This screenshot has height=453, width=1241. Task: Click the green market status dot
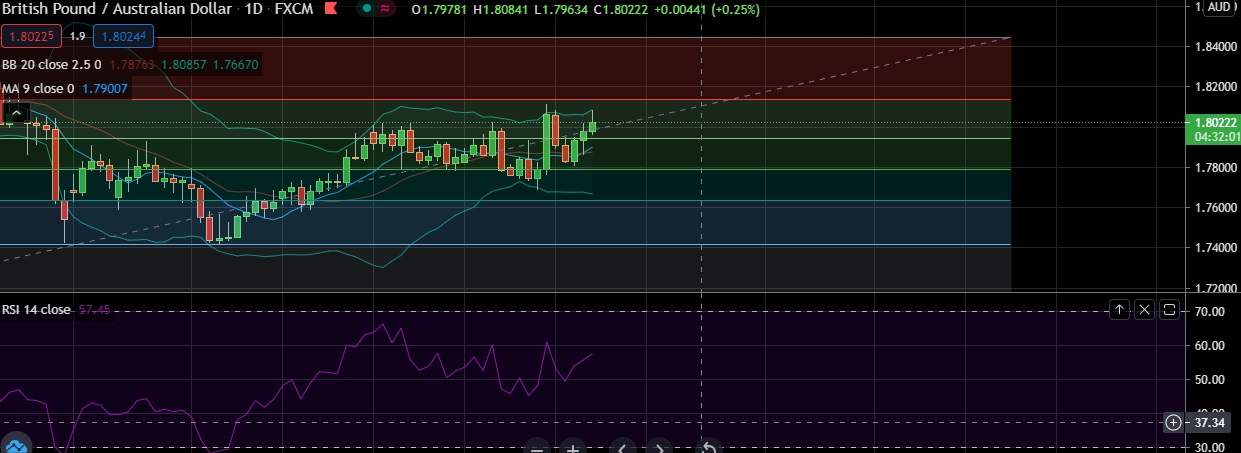(368, 9)
